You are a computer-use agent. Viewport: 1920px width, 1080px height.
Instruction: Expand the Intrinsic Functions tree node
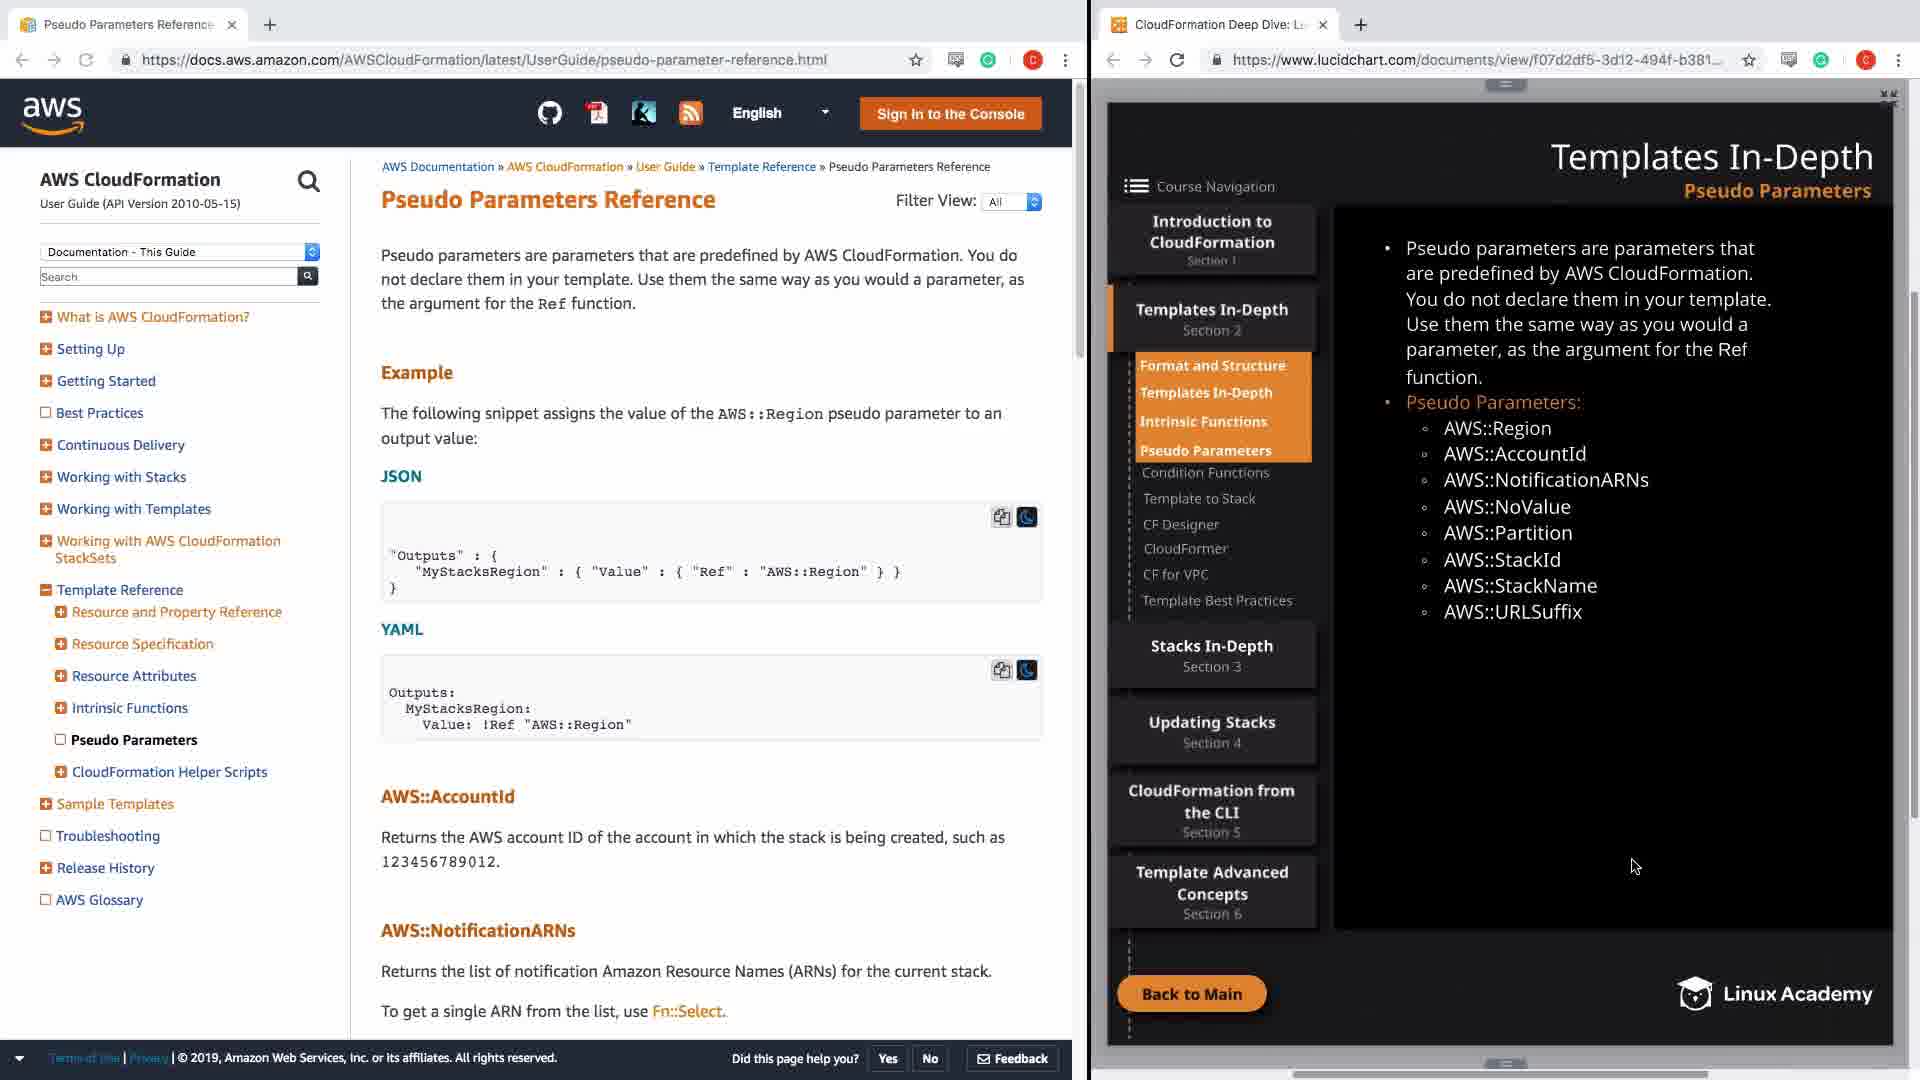(x=61, y=708)
